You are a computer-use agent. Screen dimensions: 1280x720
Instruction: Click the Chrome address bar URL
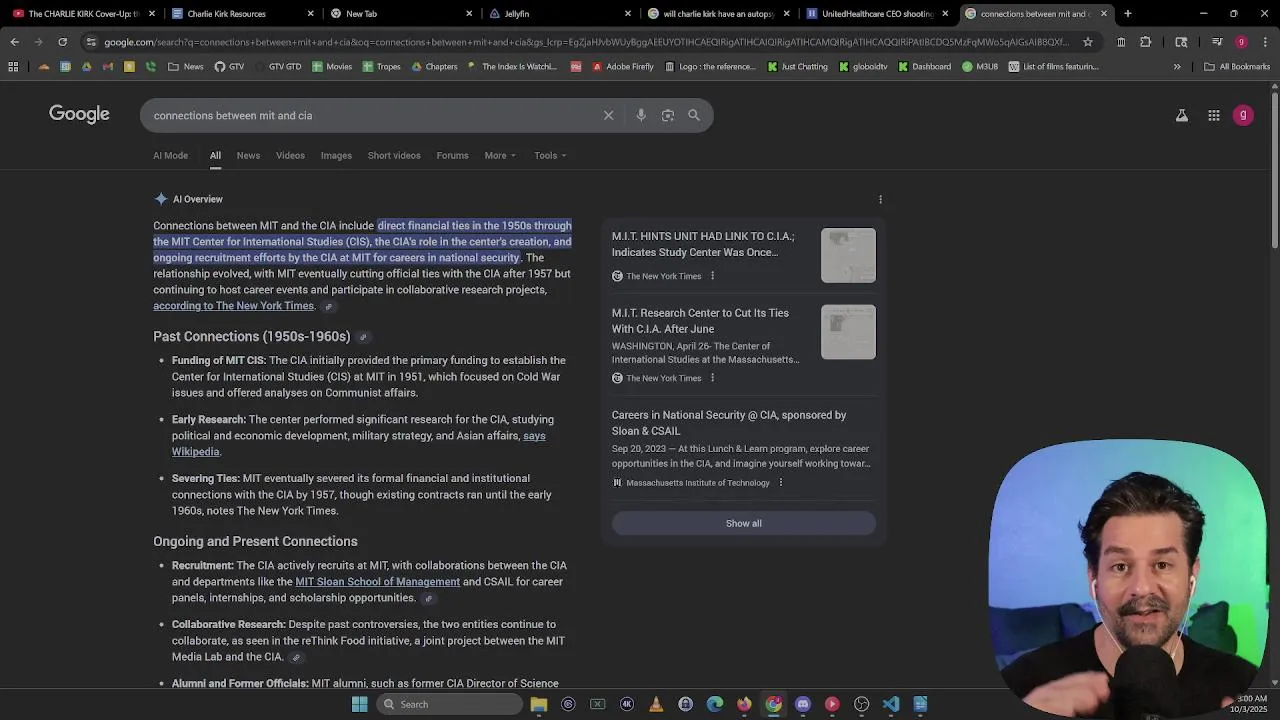(x=585, y=42)
